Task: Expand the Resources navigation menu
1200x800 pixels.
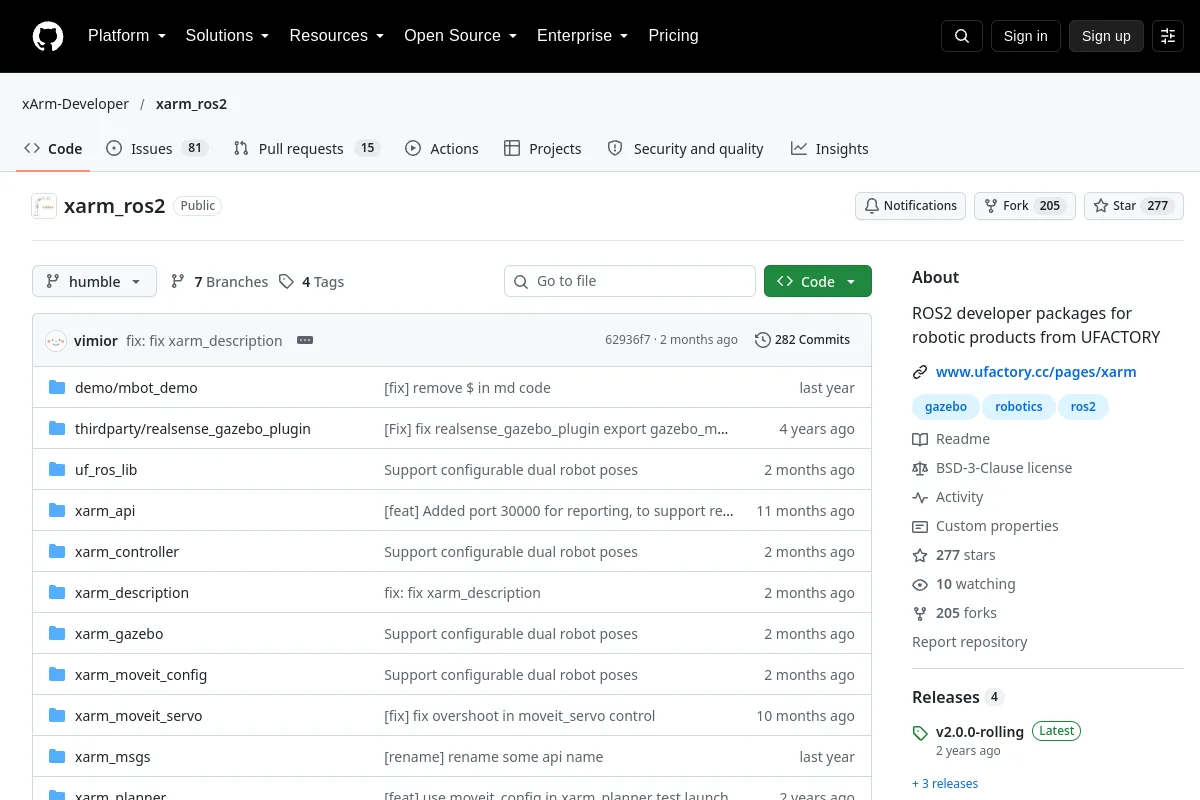Action: point(337,36)
